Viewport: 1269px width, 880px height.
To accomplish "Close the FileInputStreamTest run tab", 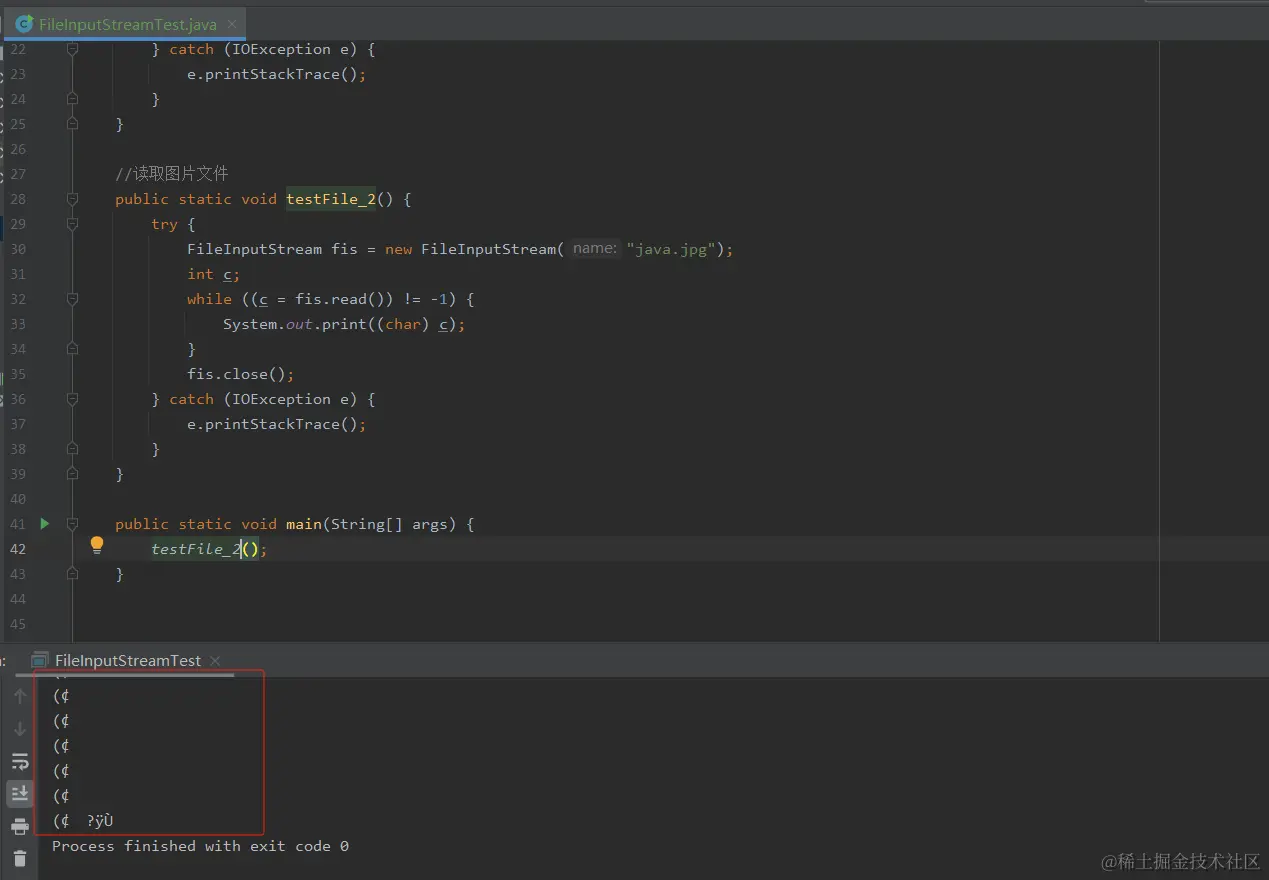I will (215, 660).
